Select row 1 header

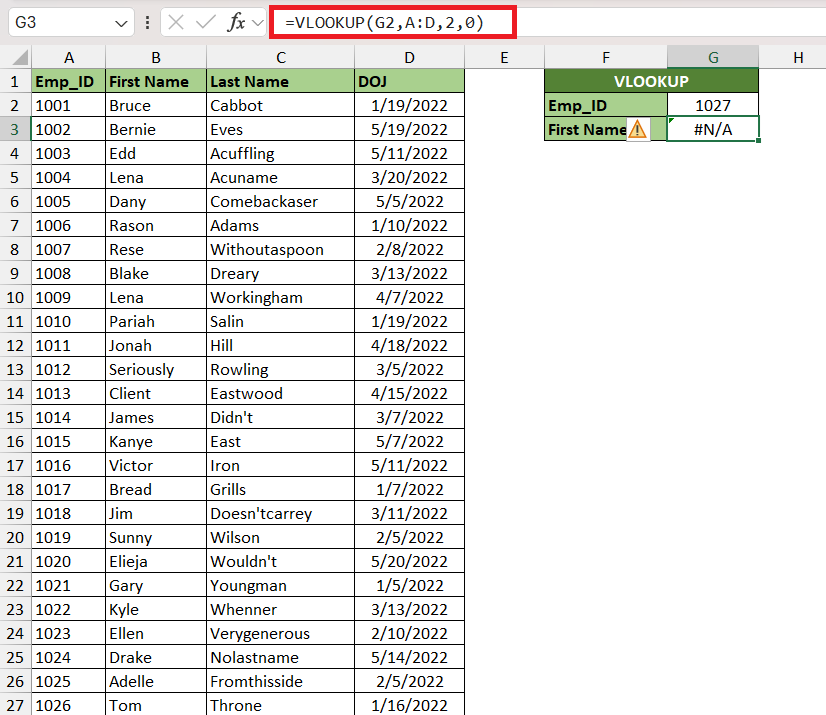coord(15,82)
